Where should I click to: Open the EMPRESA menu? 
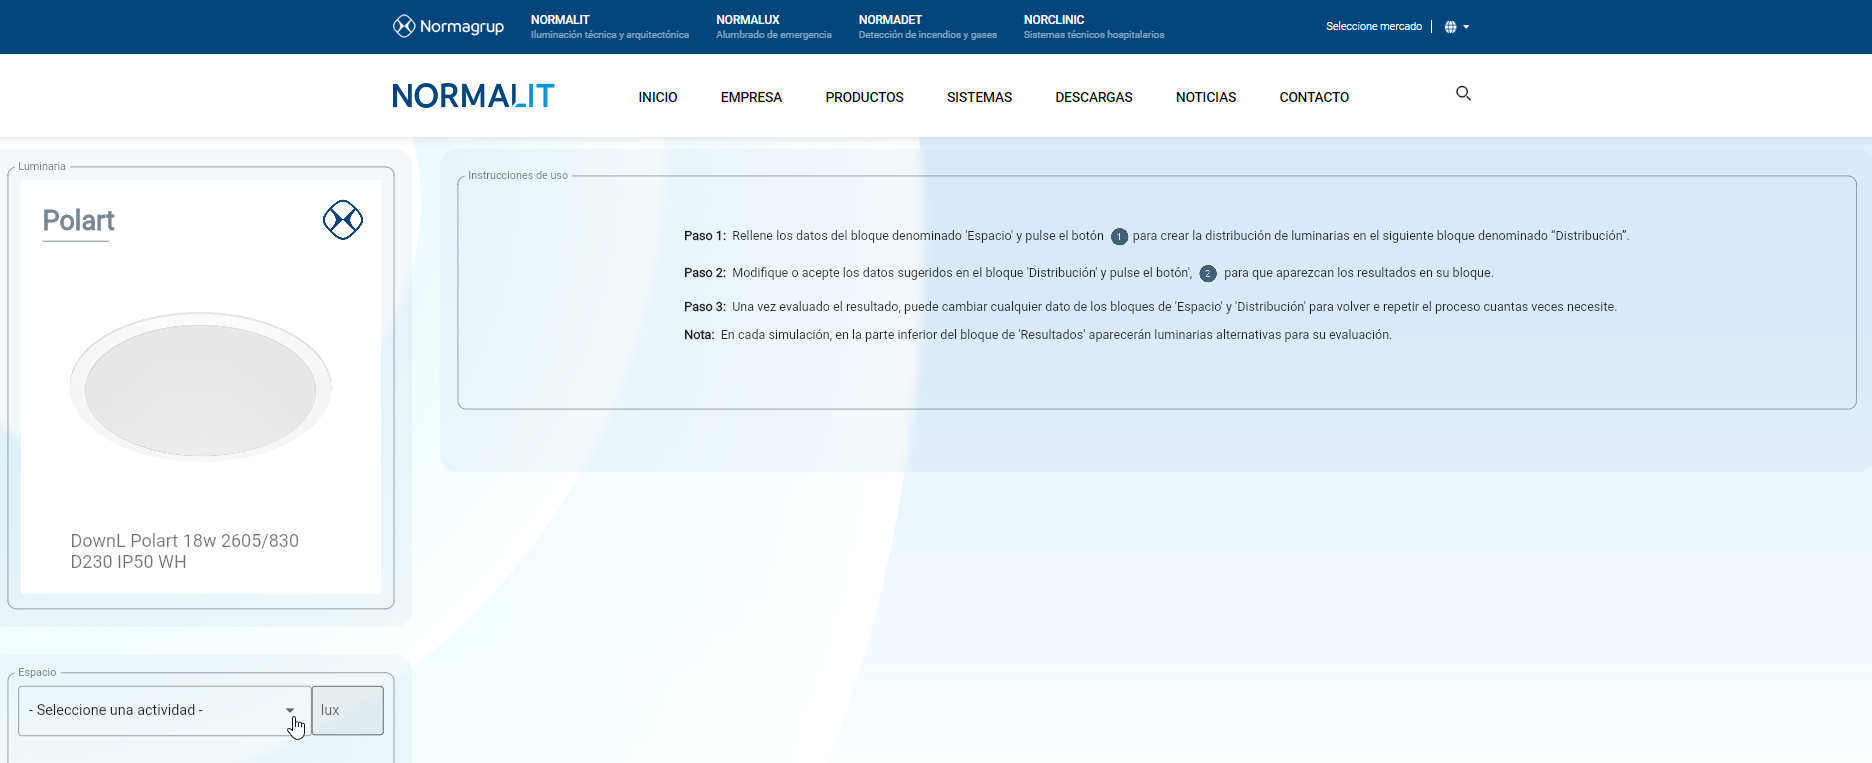click(751, 97)
